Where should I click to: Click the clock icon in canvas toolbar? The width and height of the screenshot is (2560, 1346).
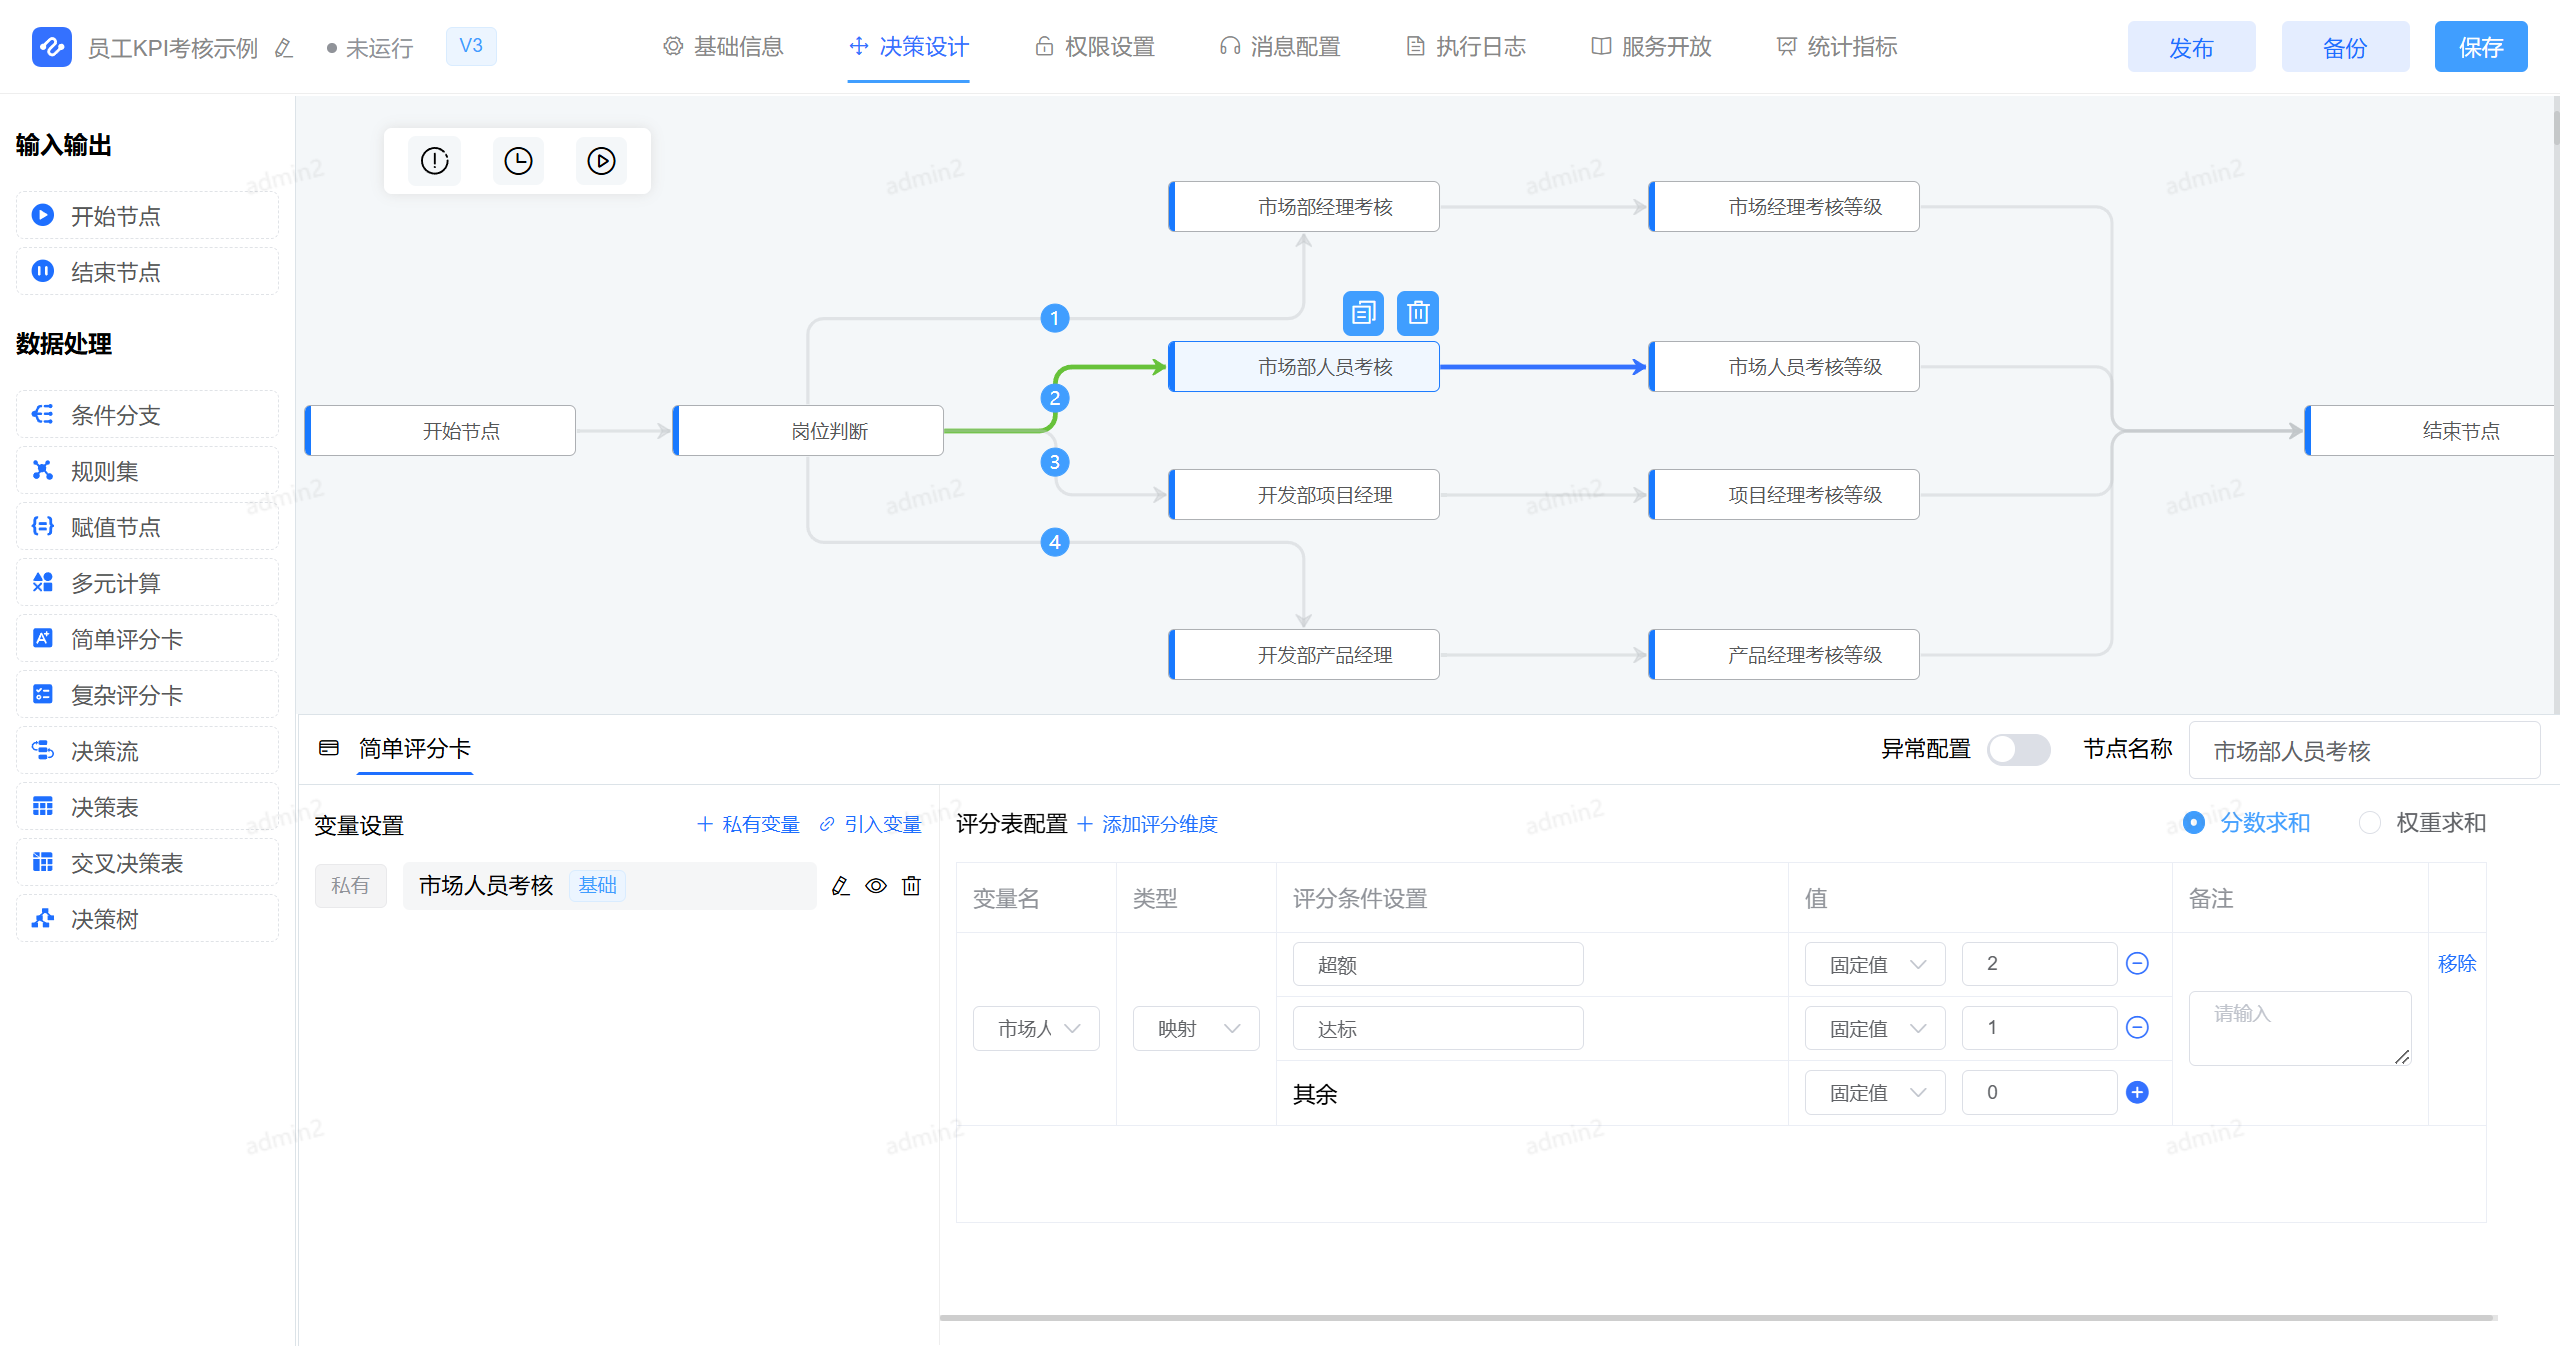click(x=518, y=160)
